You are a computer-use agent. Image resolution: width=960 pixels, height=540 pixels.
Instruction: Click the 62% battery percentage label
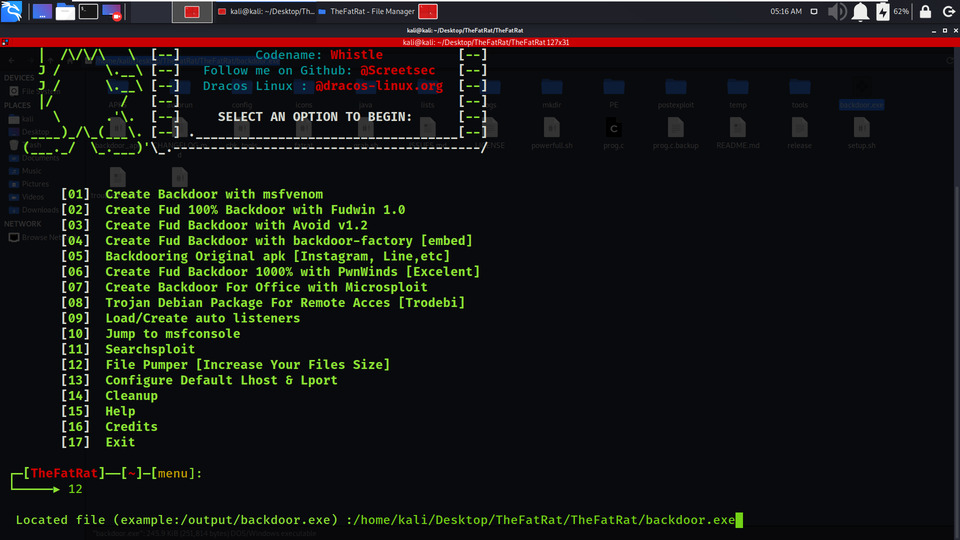tap(901, 12)
